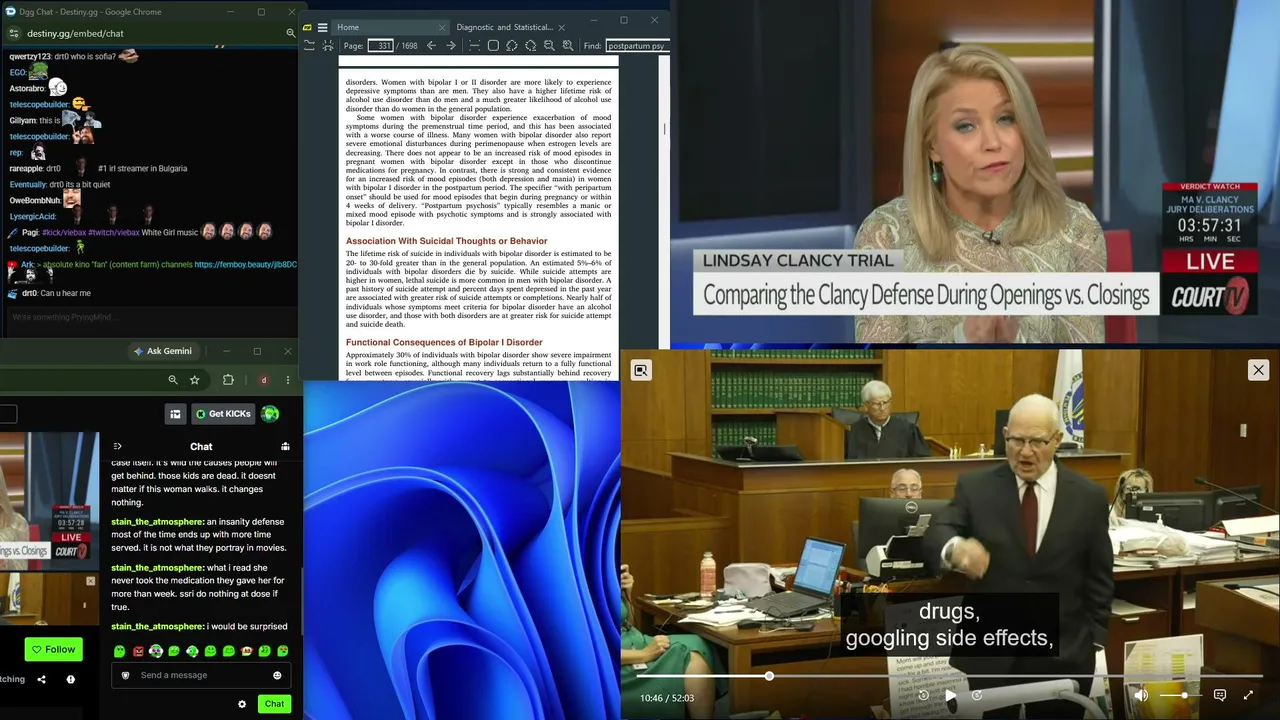
Task: Click the Court TV video in the top-right window
Action: click(x=975, y=172)
